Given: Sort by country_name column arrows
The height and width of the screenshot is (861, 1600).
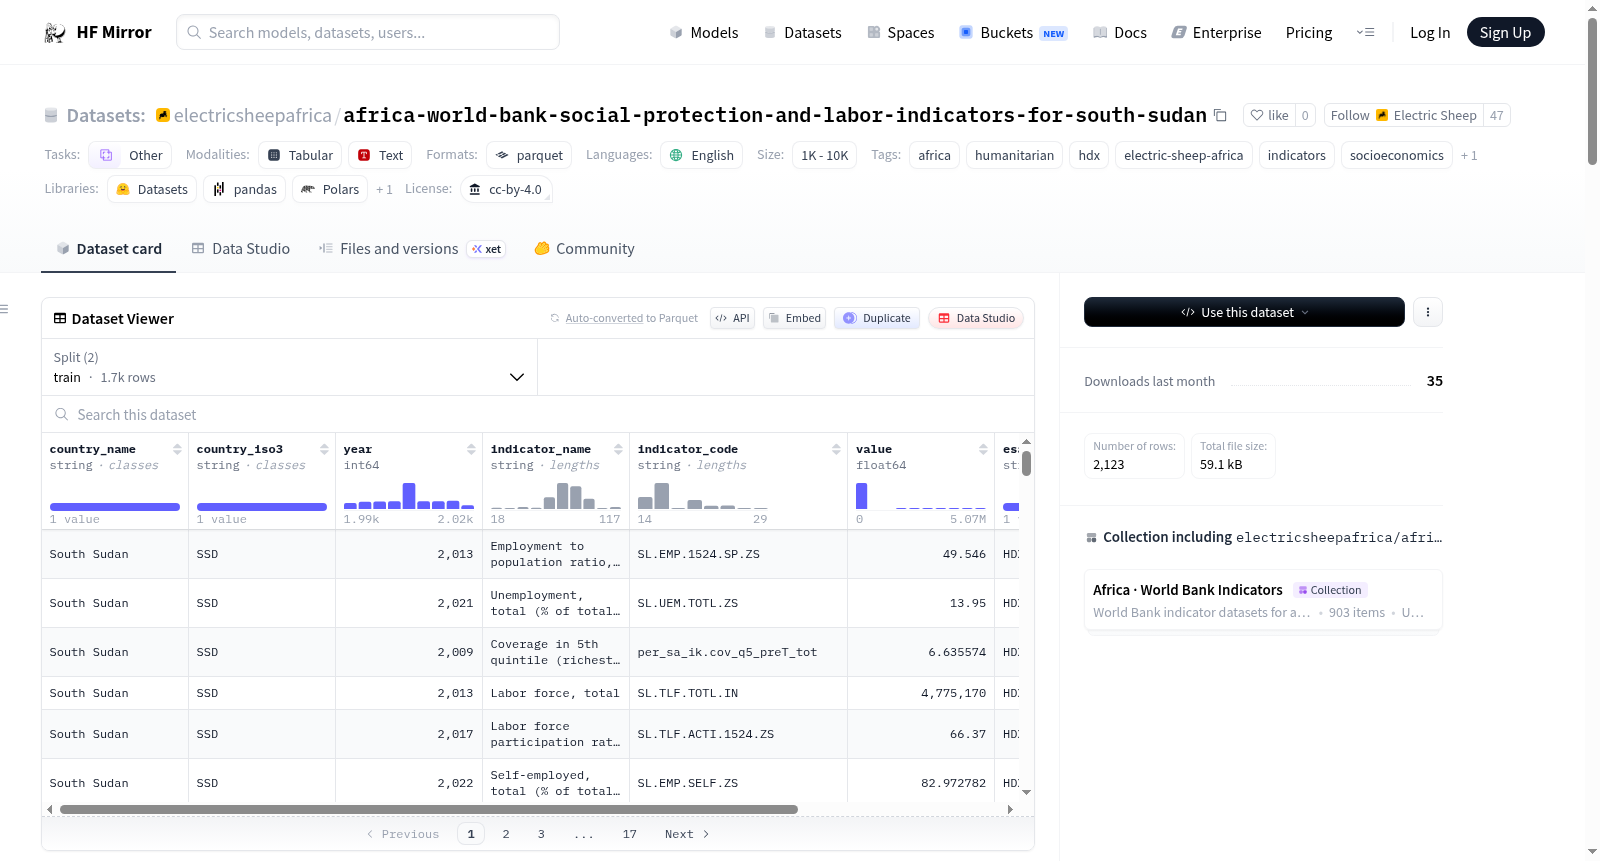Looking at the screenshot, I should pos(177,449).
